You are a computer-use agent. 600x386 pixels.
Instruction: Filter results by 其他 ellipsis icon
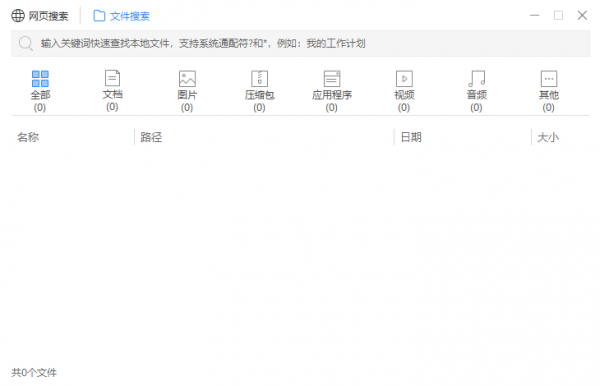pyautogui.click(x=549, y=79)
